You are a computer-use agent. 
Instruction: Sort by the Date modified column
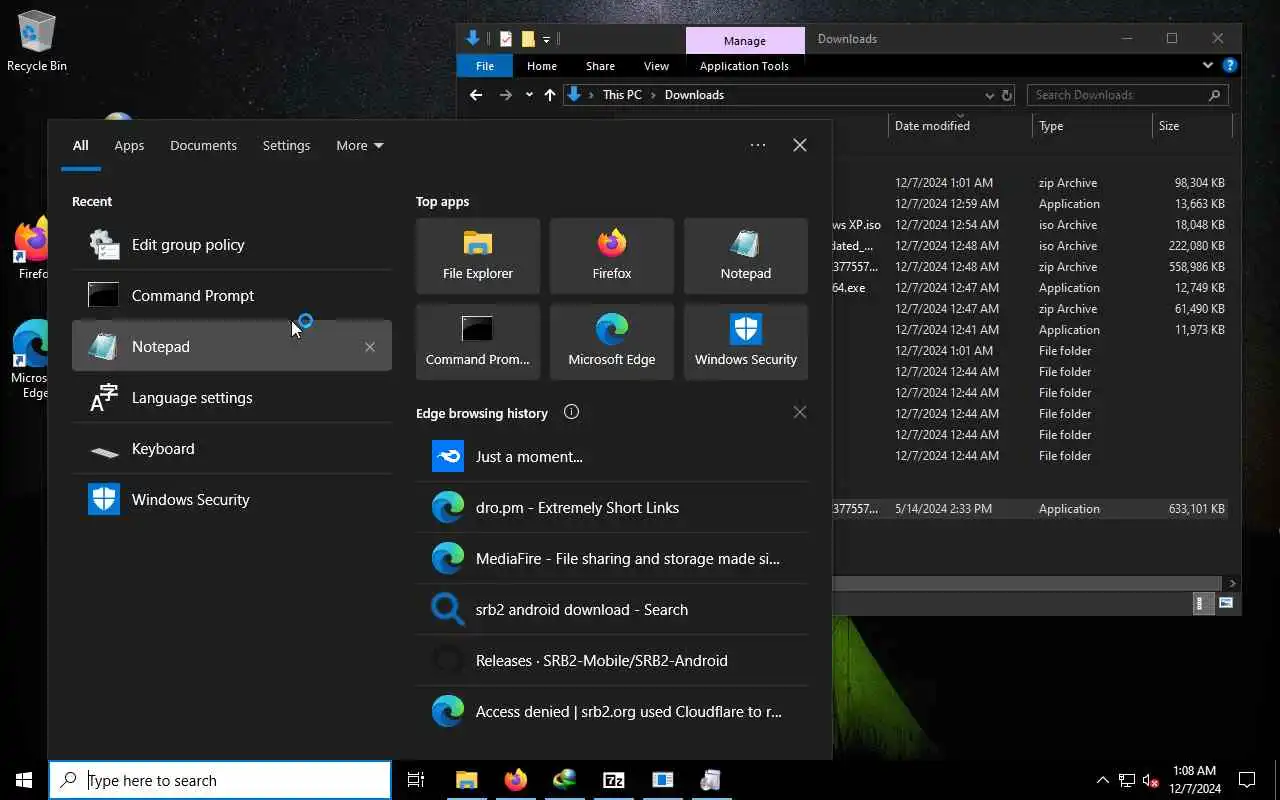(x=960, y=126)
